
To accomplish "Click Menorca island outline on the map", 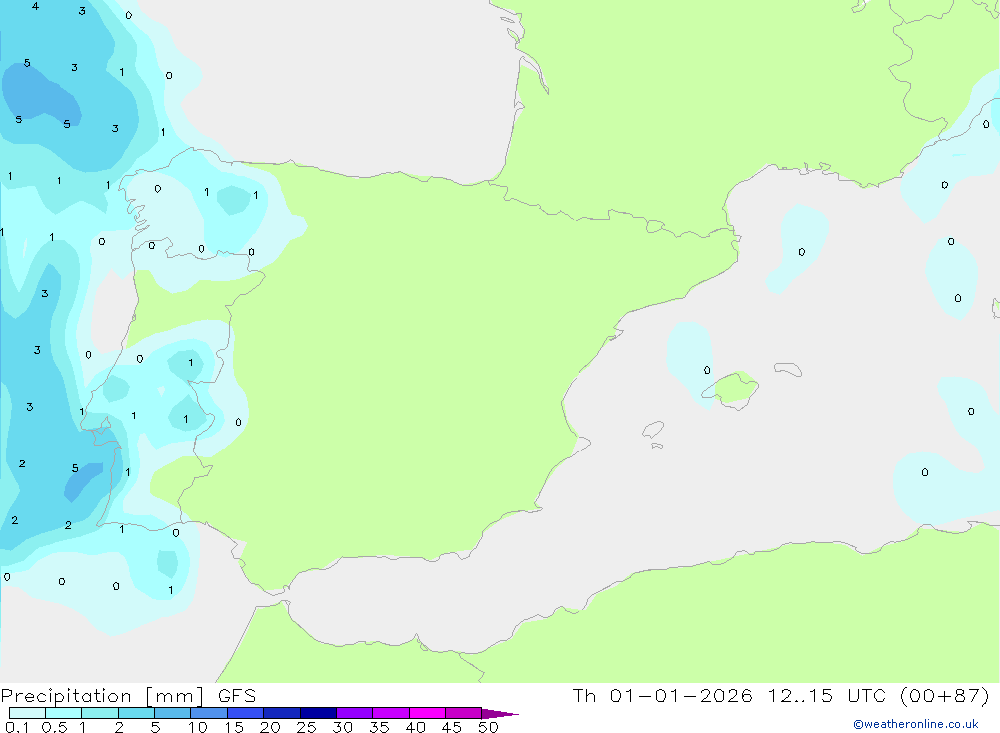I will (x=788, y=369).
